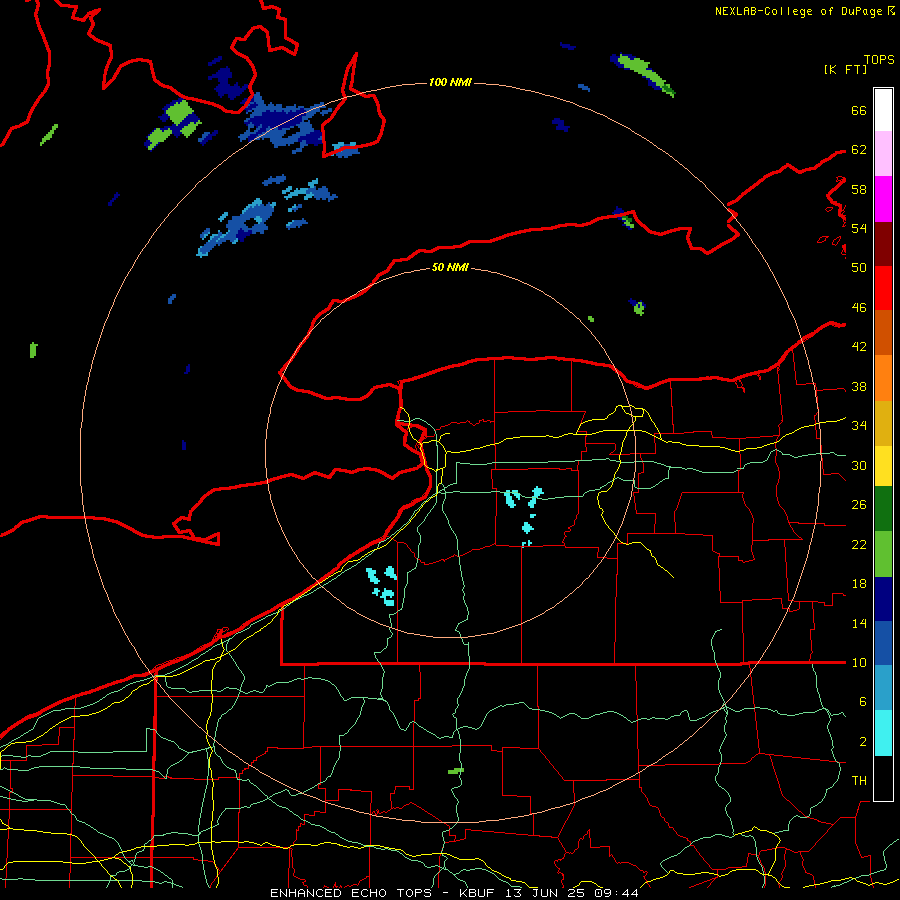Click the 62 legend value

click(859, 150)
